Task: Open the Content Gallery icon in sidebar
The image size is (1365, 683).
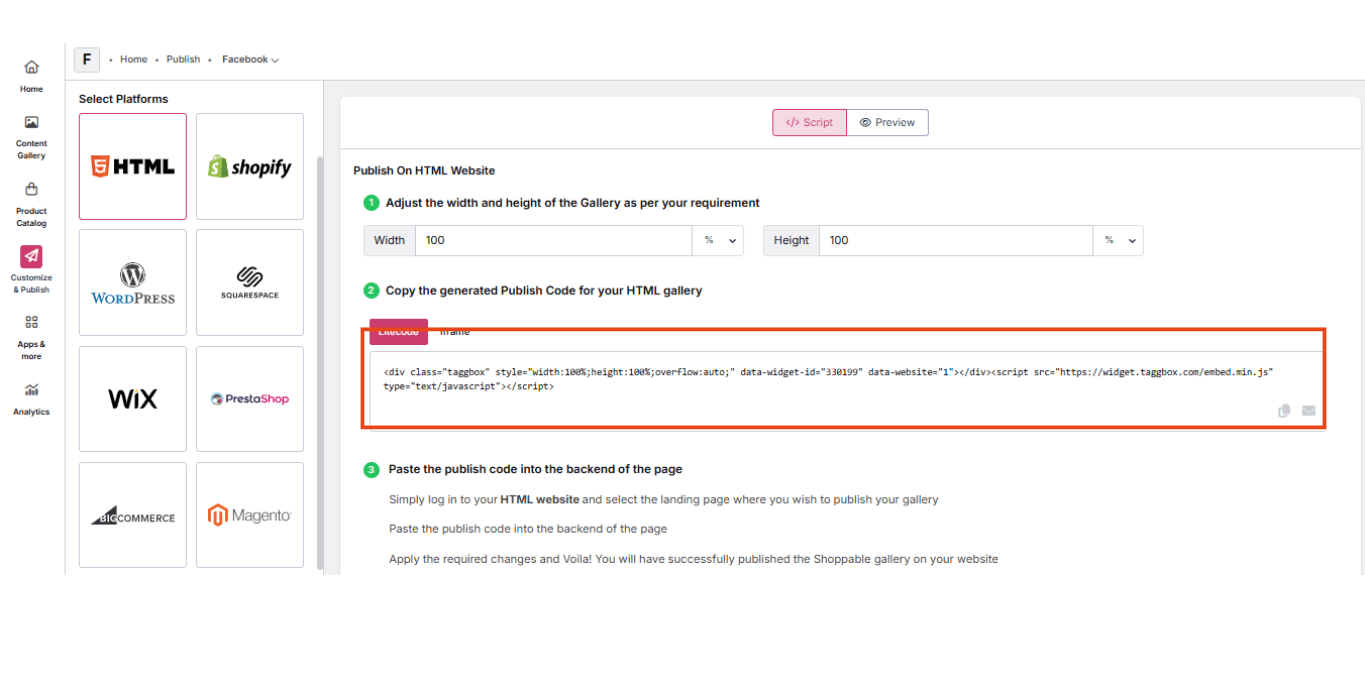Action: click(31, 123)
